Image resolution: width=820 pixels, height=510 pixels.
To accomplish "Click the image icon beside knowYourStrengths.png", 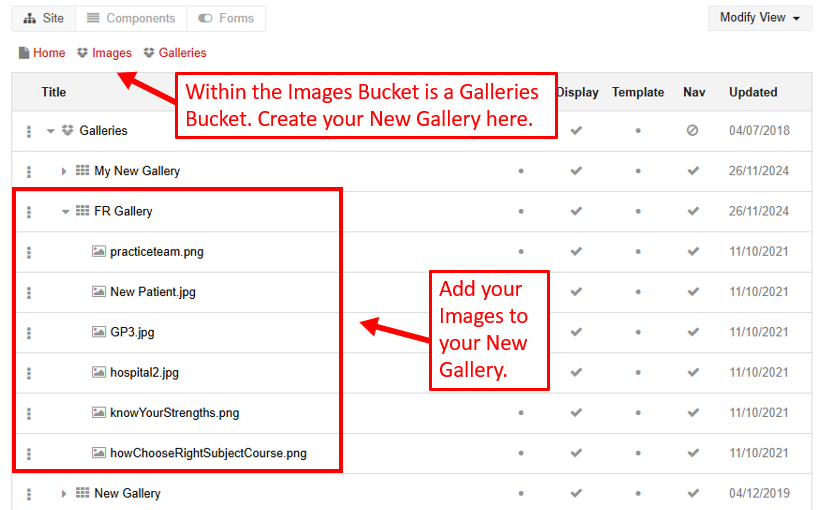I will coord(99,413).
